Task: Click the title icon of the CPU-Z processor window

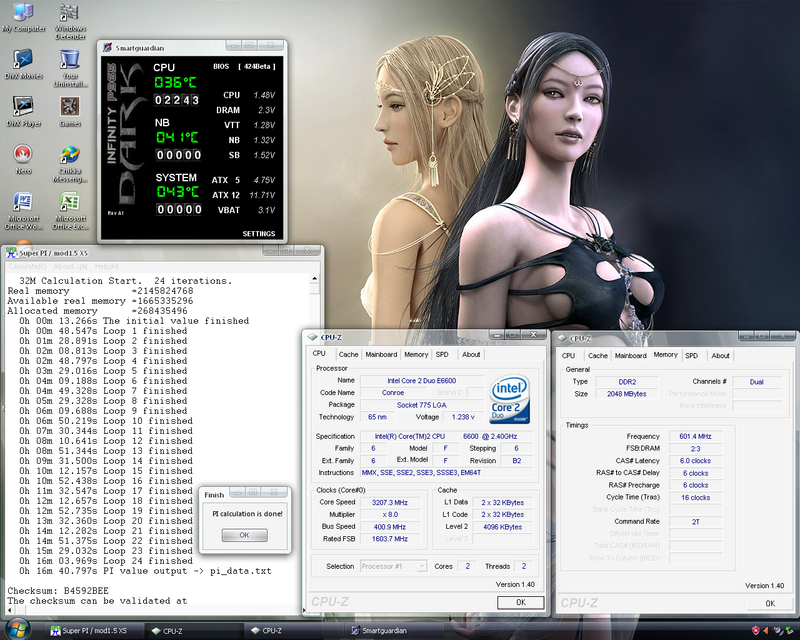Action: pyautogui.click(x=312, y=337)
